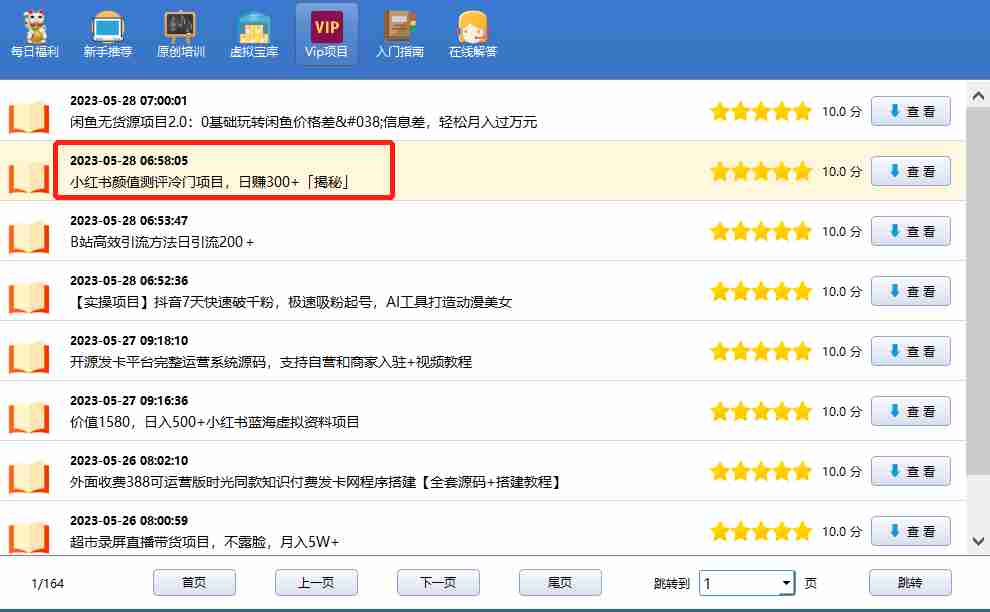
Task: View the 闲鱼无货源项目2.0 entry with 查看
Action: (x=910, y=111)
